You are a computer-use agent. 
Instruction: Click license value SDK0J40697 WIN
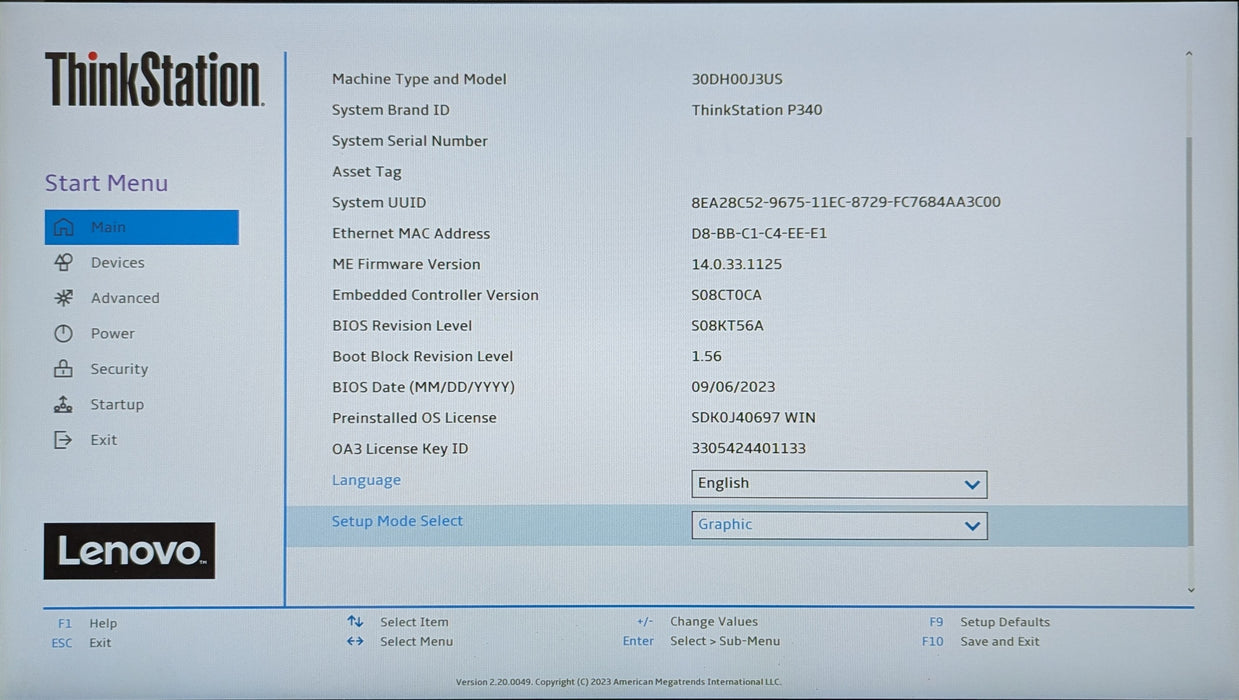[x=753, y=418]
